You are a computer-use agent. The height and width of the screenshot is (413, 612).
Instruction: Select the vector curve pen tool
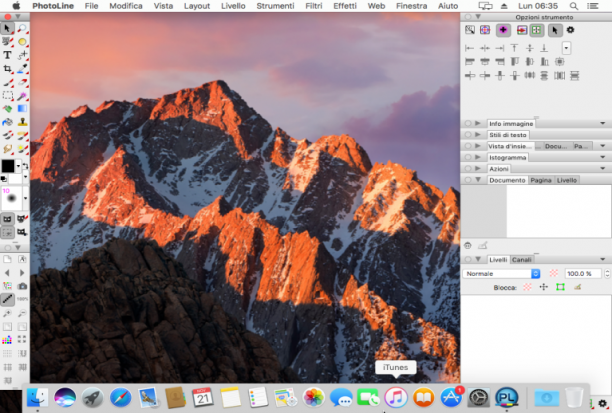click(x=22, y=55)
